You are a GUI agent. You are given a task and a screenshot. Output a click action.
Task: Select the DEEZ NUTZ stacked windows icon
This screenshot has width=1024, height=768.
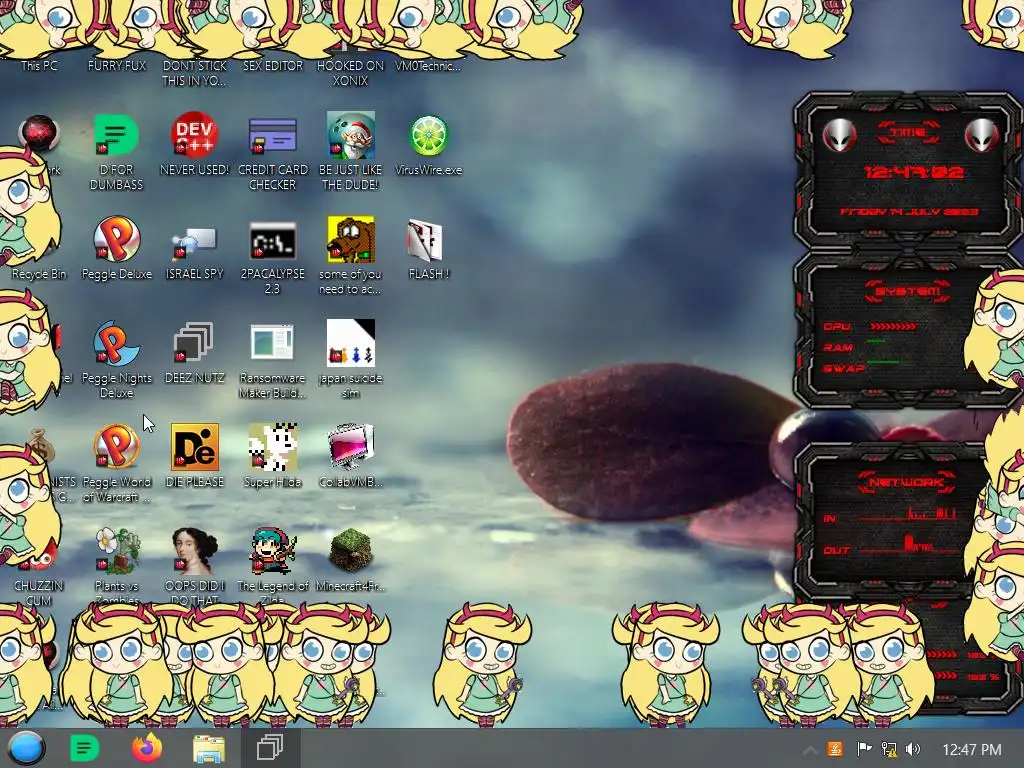point(193,343)
